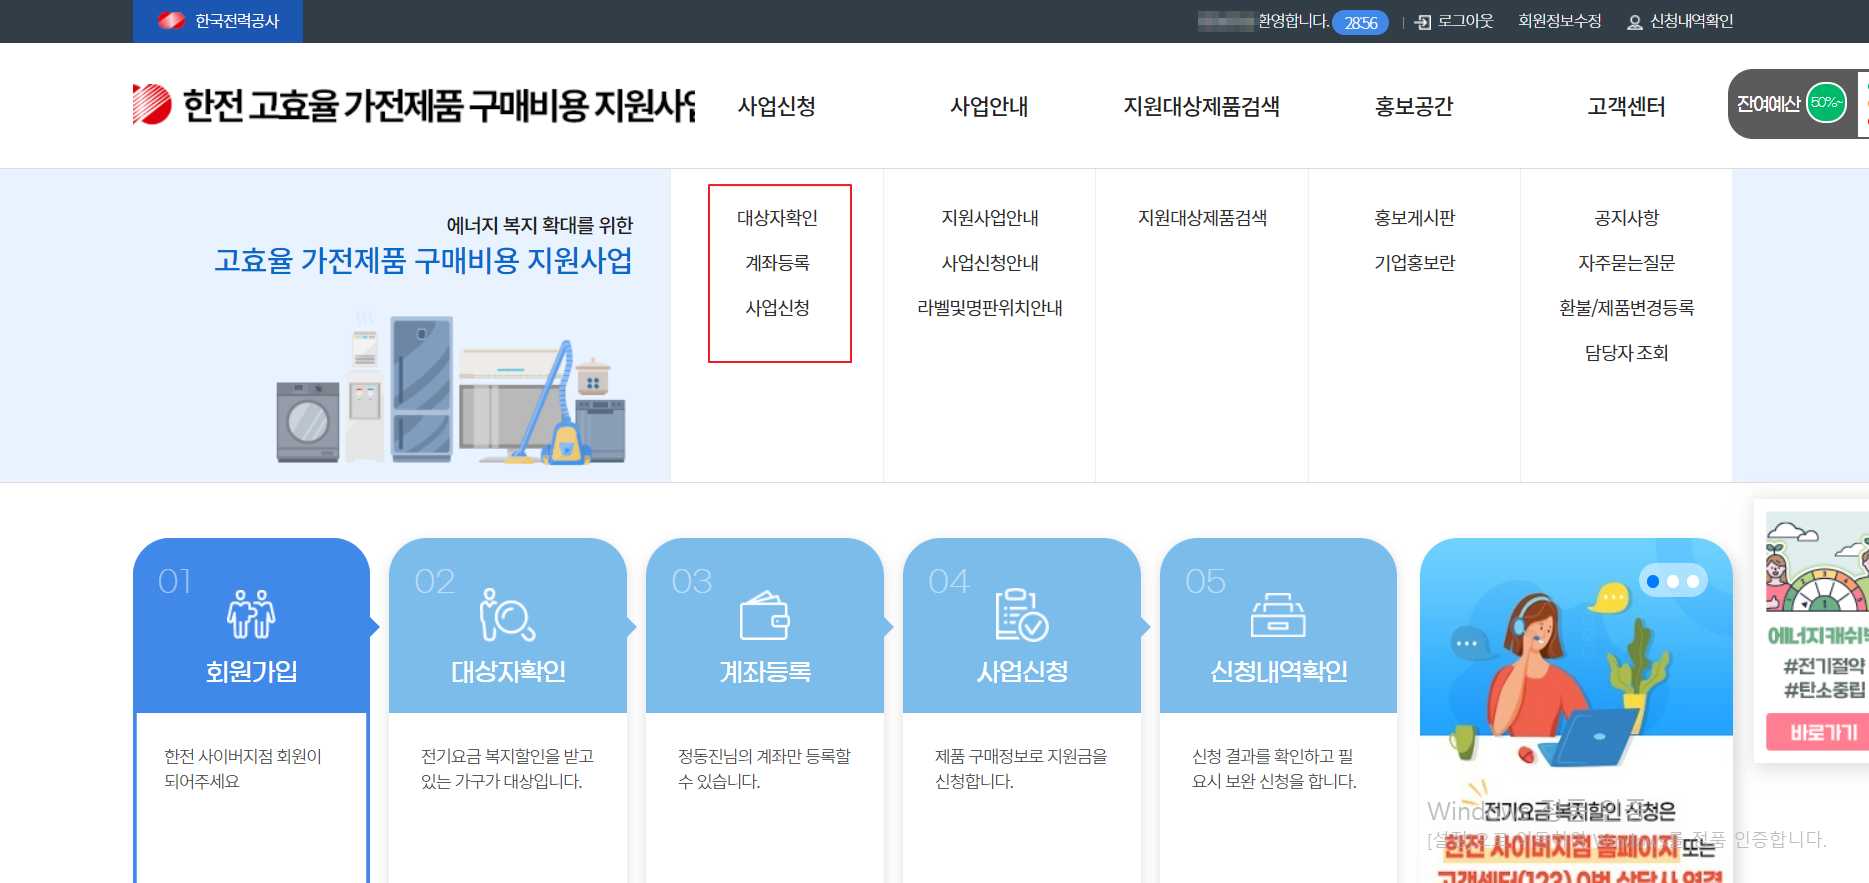
Task: Click the 잔여예산 budget button
Action: coord(1797,104)
